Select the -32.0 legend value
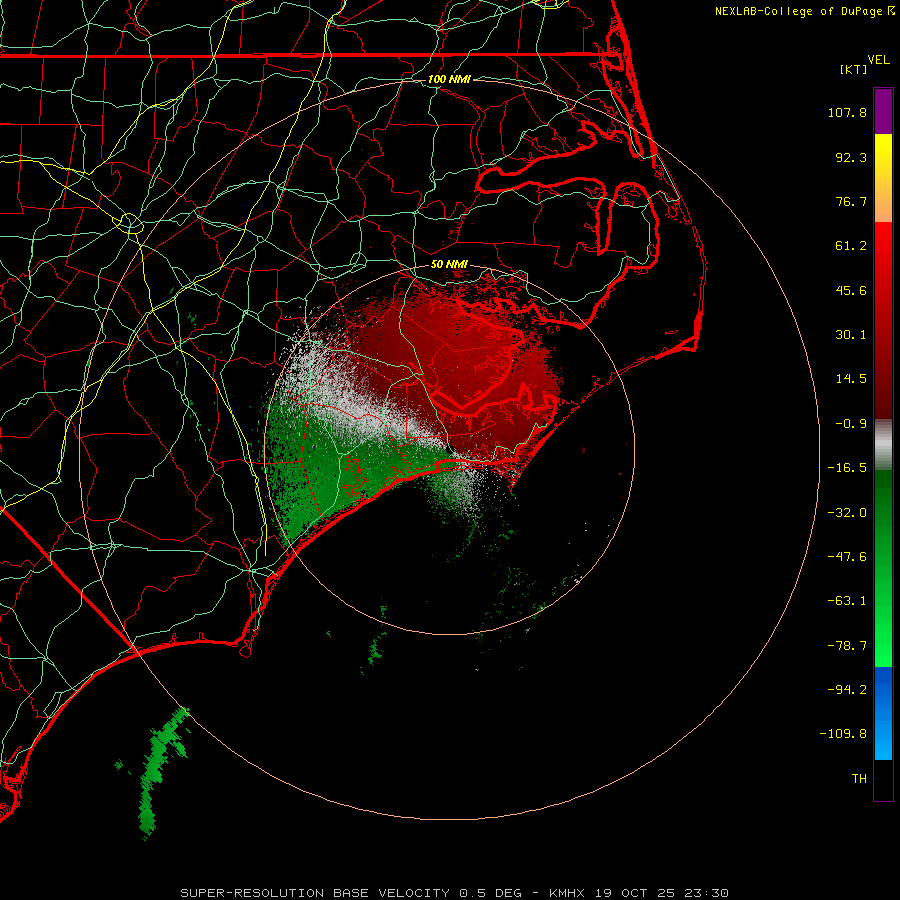Screen dimensions: 900x900 847,513
